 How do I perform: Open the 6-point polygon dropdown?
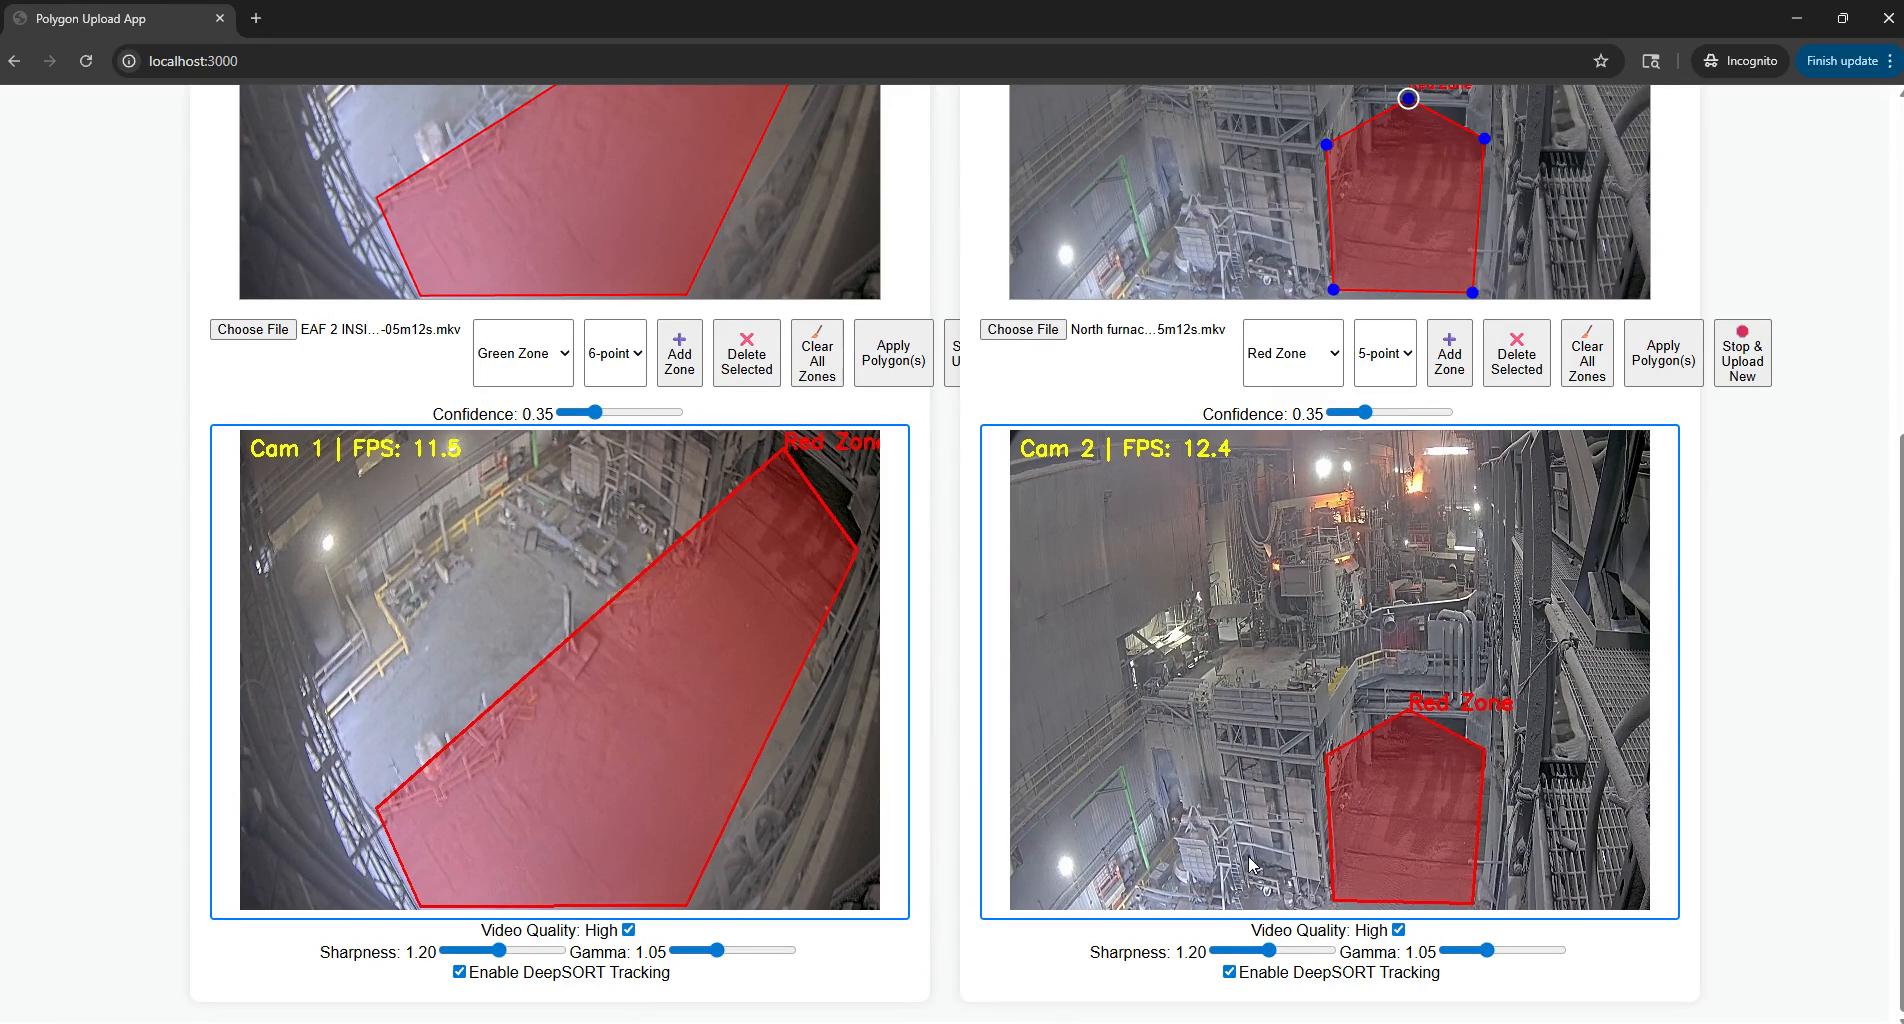click(615, 353)
